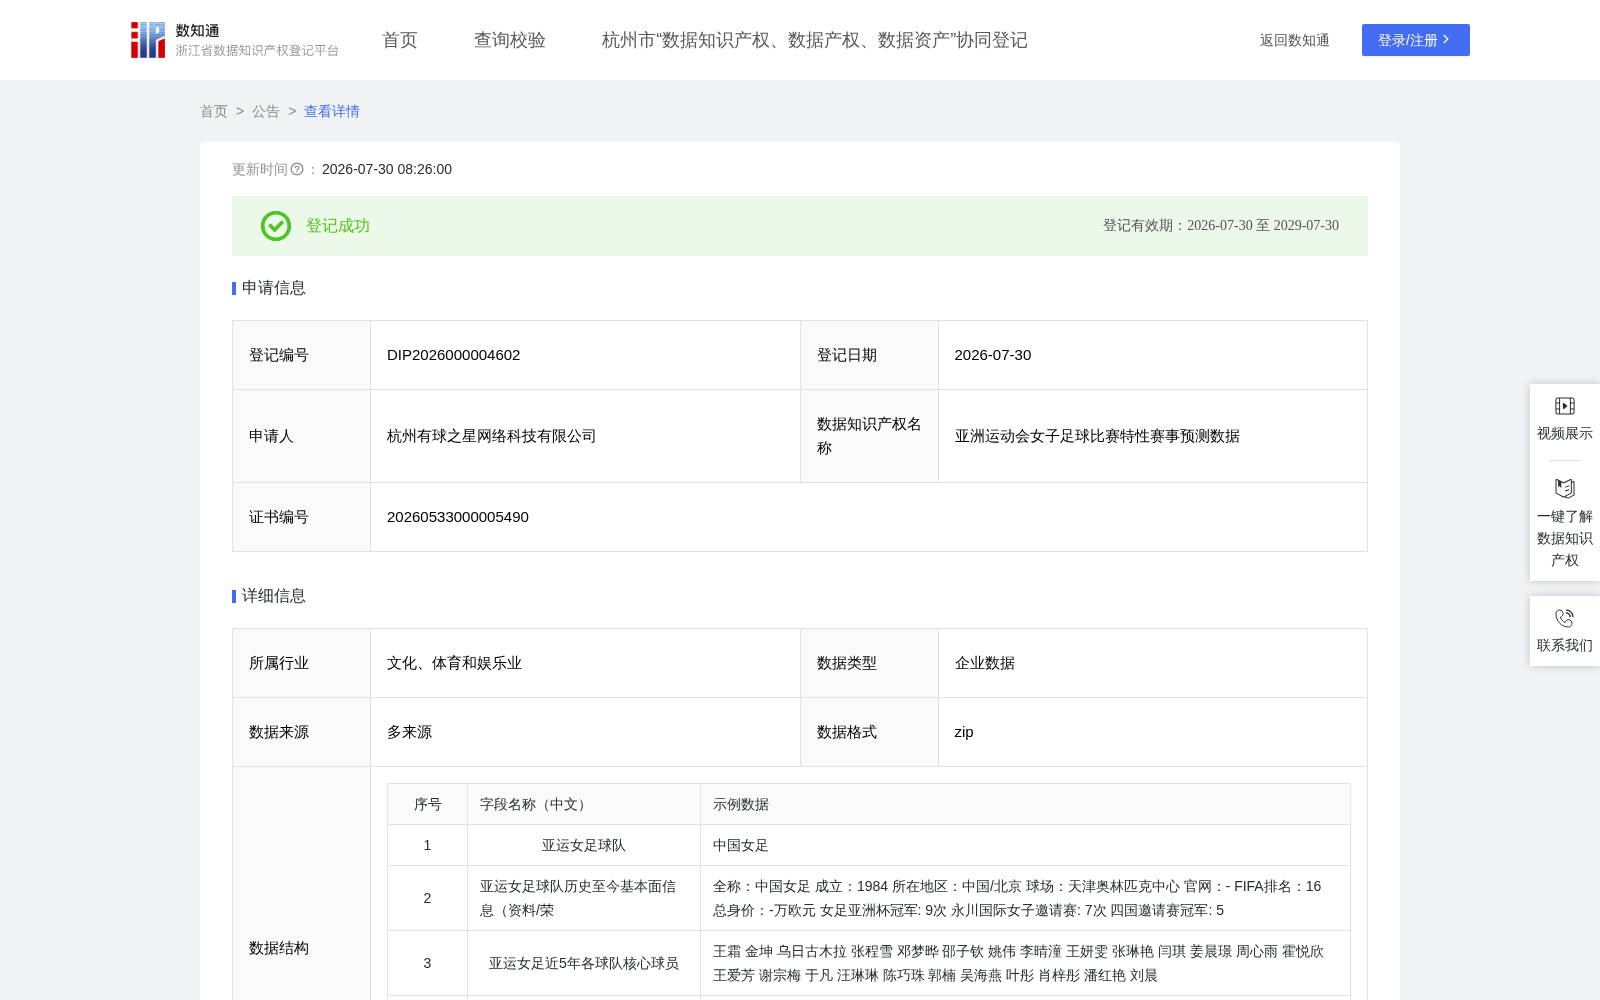
Task: Click the 数据格式 label cell
Action: (869, 732)
